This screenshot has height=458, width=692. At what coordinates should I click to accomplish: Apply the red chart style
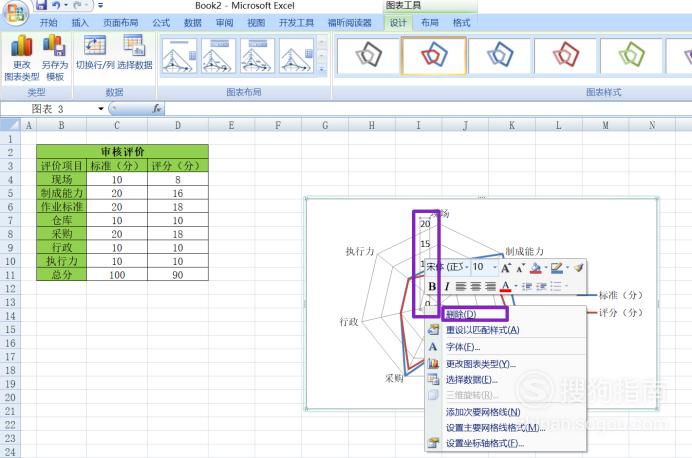click(x=565, y=56)
